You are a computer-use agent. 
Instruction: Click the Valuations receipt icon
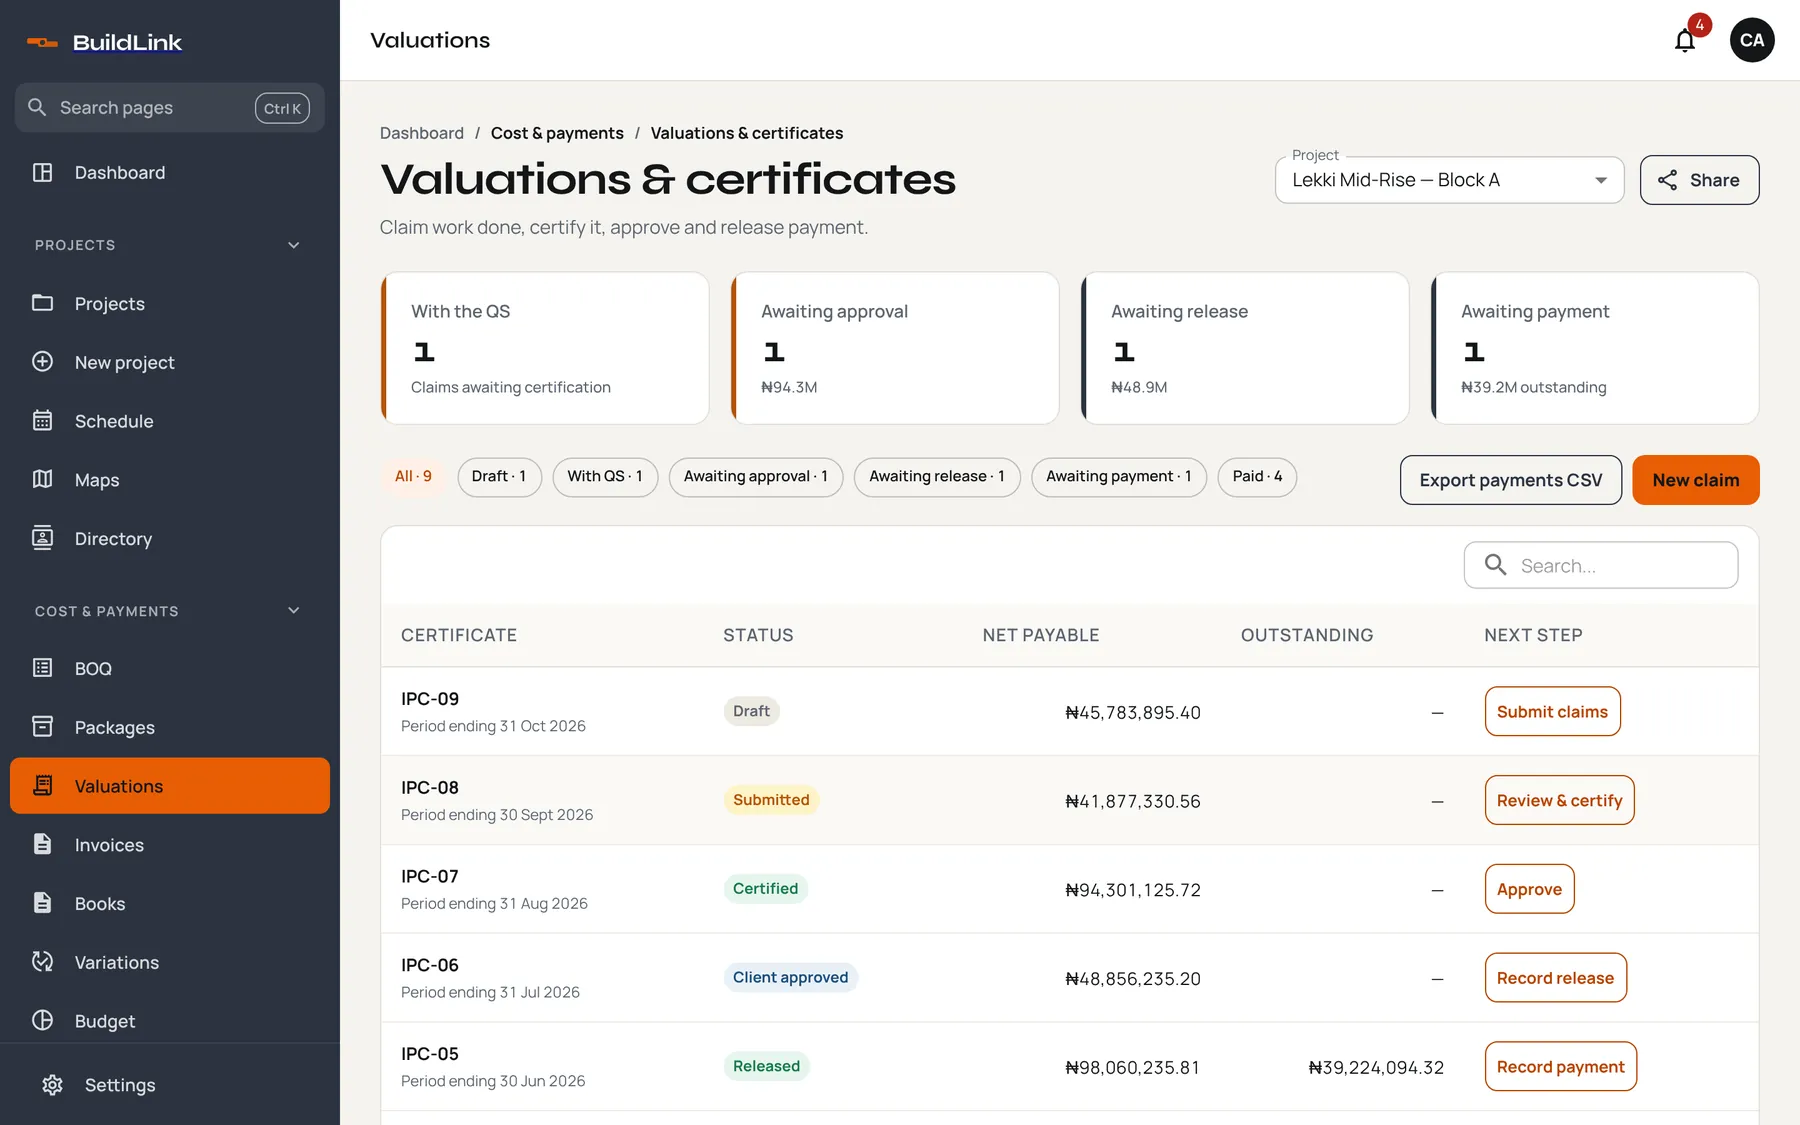click(x=42, y=786)
